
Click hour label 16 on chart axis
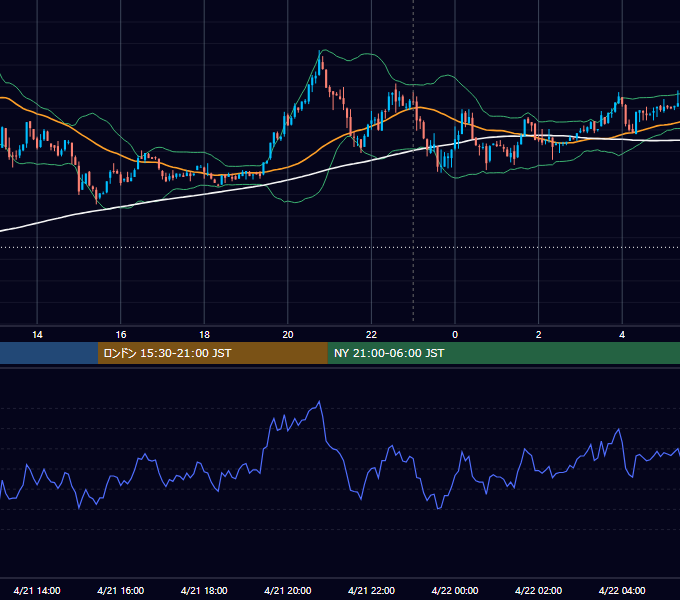(121, 335)
